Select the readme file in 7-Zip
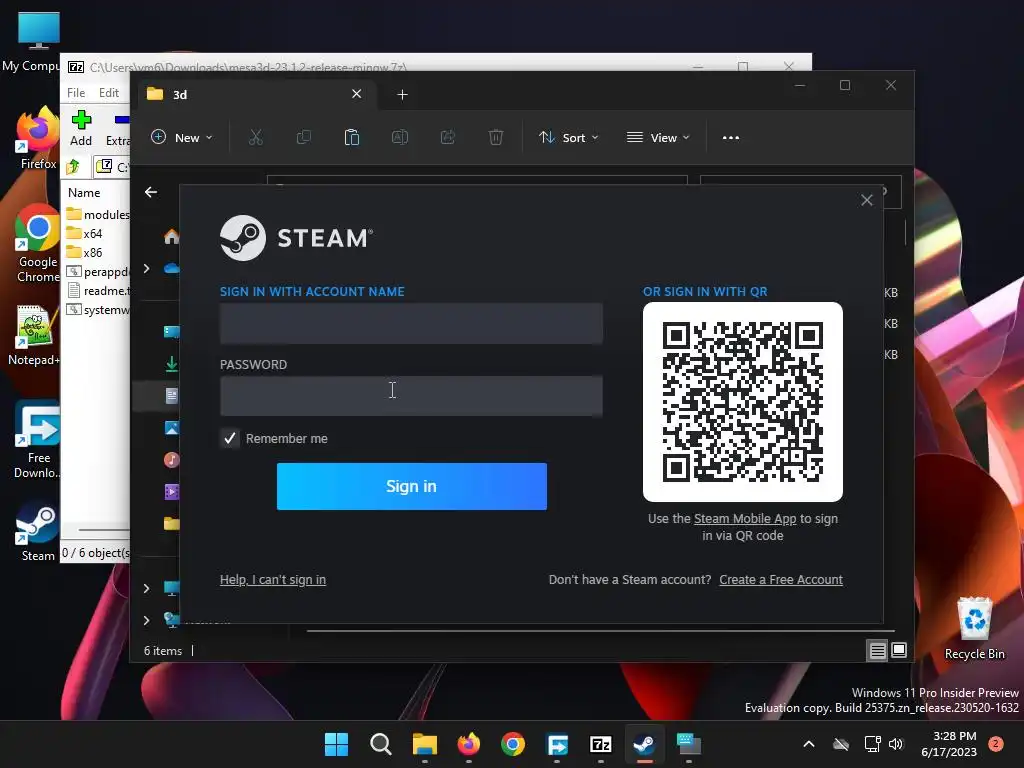The width and height of the screenshot is (1024, 768). 98,291
